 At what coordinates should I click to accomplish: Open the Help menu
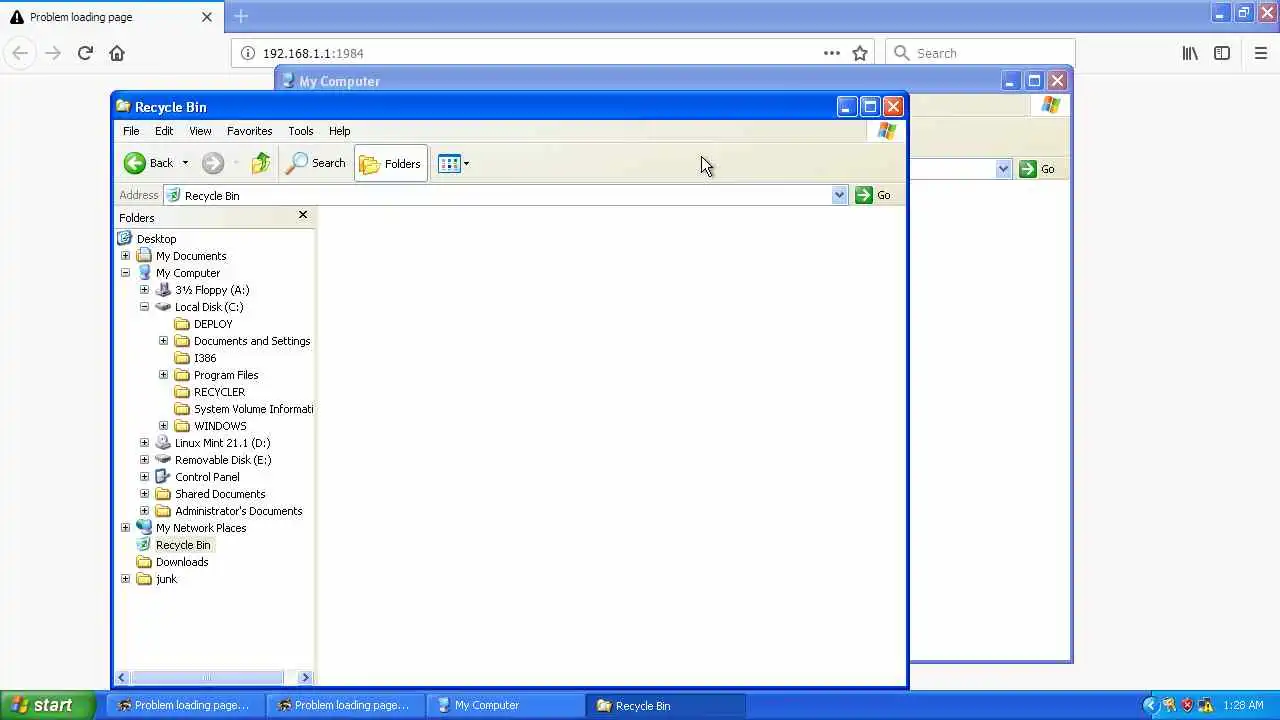click(x=339, y=131)
